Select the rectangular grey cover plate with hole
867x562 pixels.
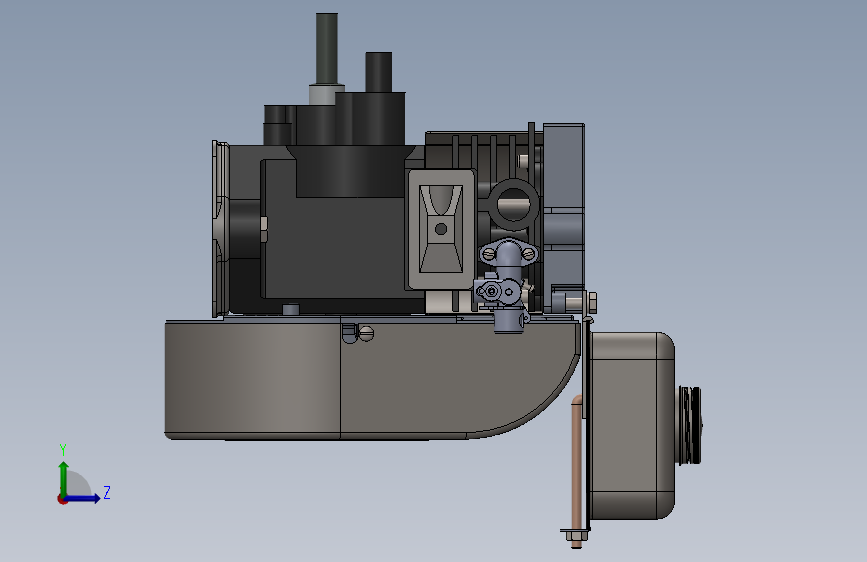pyautogui.click(x=441, y=230)
